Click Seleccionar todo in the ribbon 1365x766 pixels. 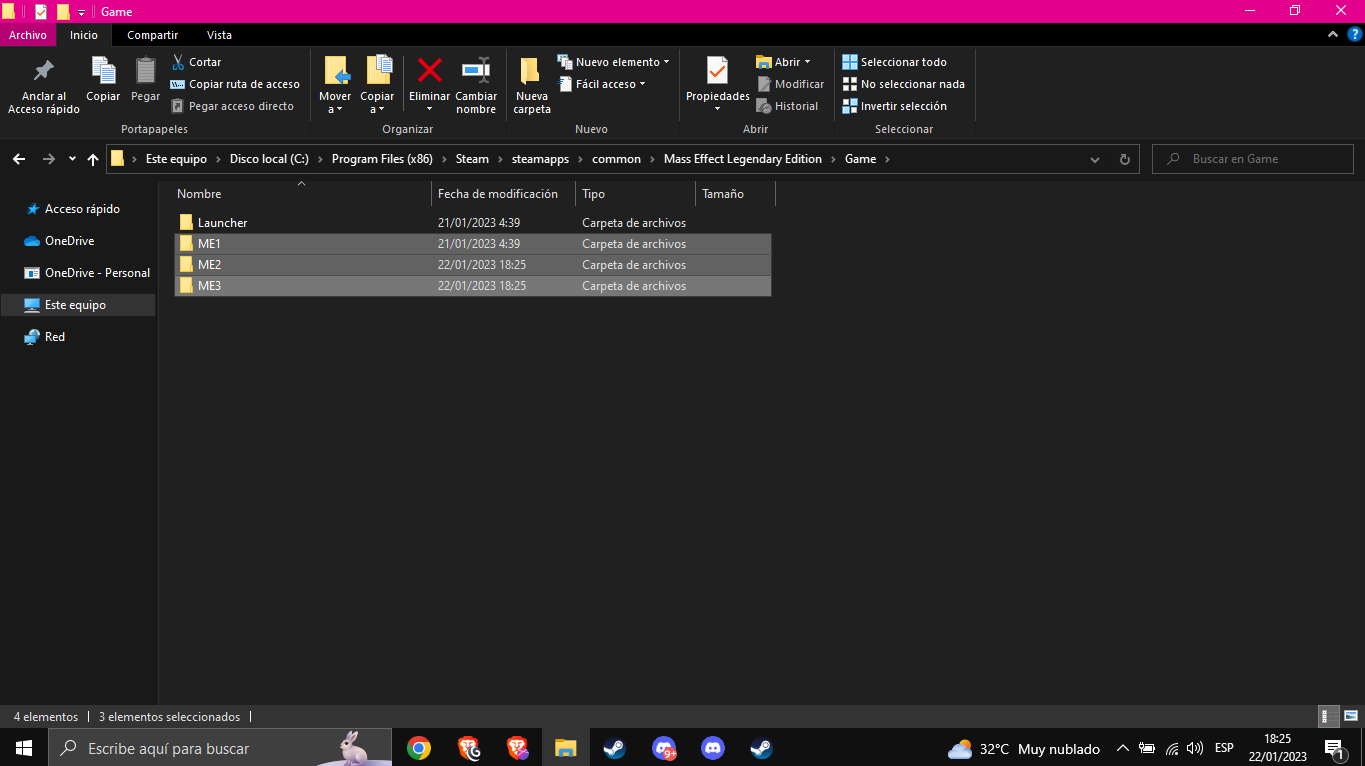tap(894, 62)
